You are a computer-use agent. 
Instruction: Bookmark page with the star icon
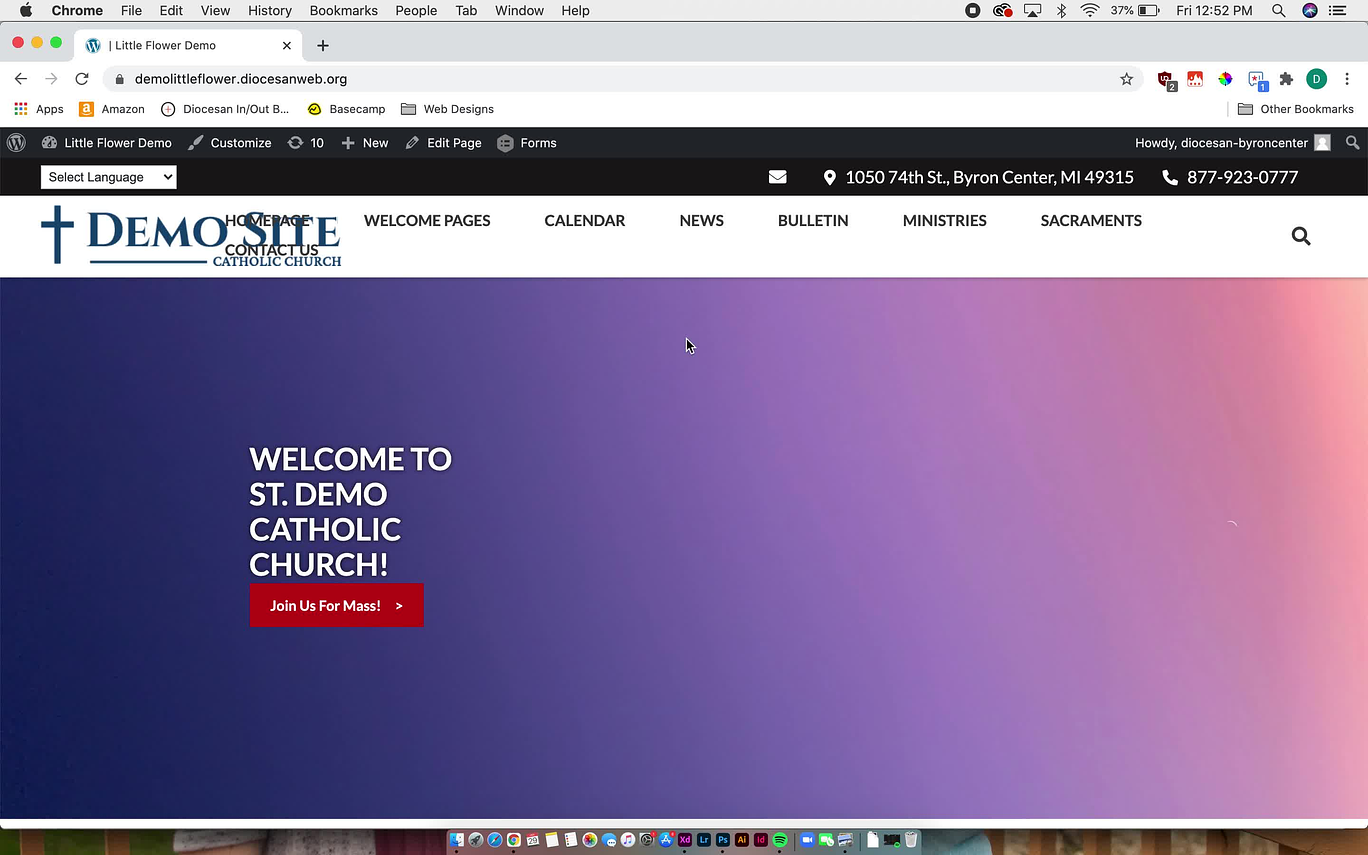[x=1126, y=79]
